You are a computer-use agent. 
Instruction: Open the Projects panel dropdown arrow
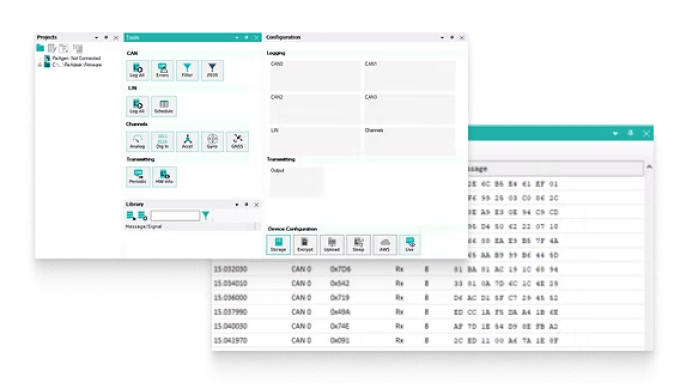[96, 38]
